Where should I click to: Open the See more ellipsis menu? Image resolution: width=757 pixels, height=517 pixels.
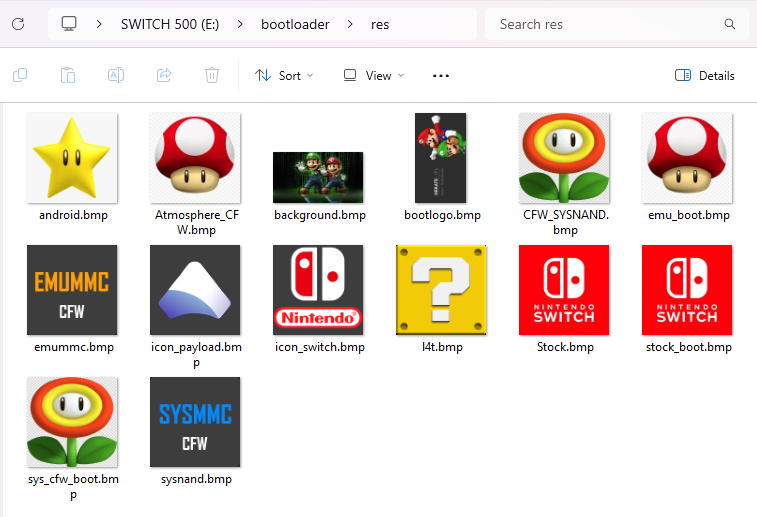click(x=441, y=76)
